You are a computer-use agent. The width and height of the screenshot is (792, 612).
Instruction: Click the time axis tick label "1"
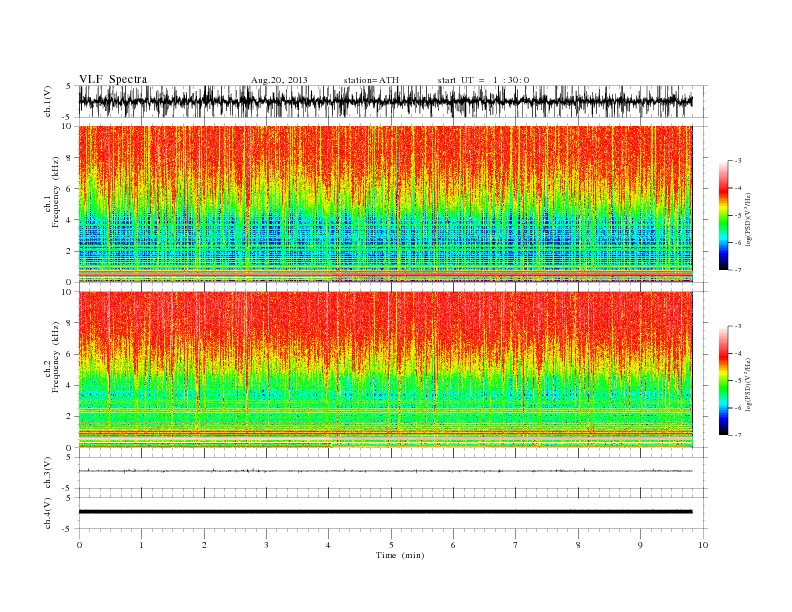(142, 545)
